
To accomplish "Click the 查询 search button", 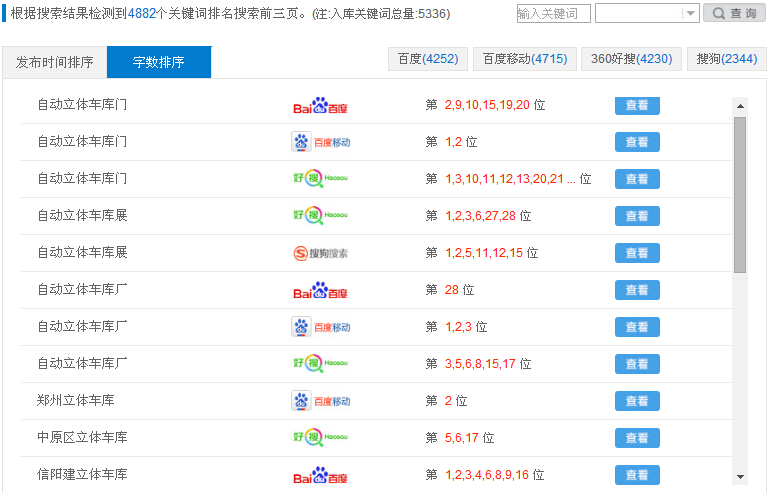I will click(734, 13).
